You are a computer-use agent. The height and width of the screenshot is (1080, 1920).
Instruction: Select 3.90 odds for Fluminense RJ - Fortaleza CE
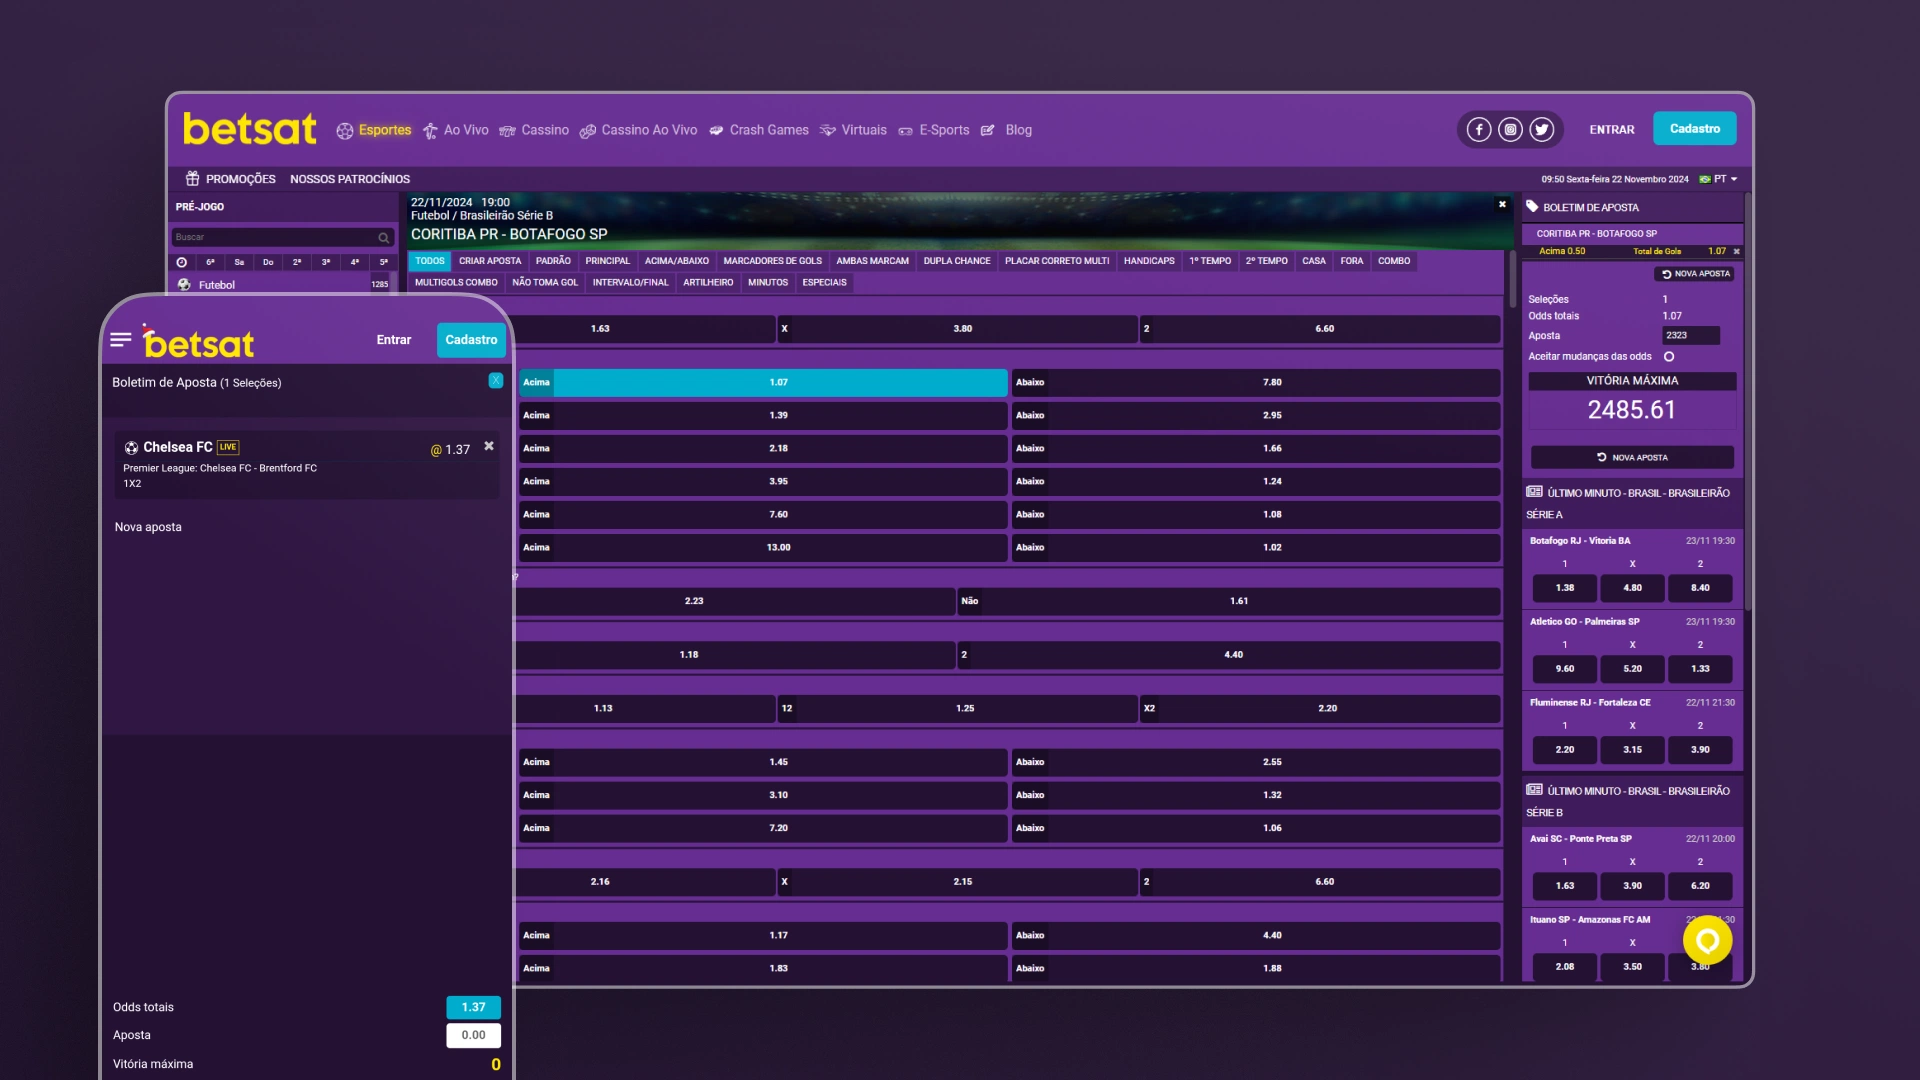[x=1700, y=750]
